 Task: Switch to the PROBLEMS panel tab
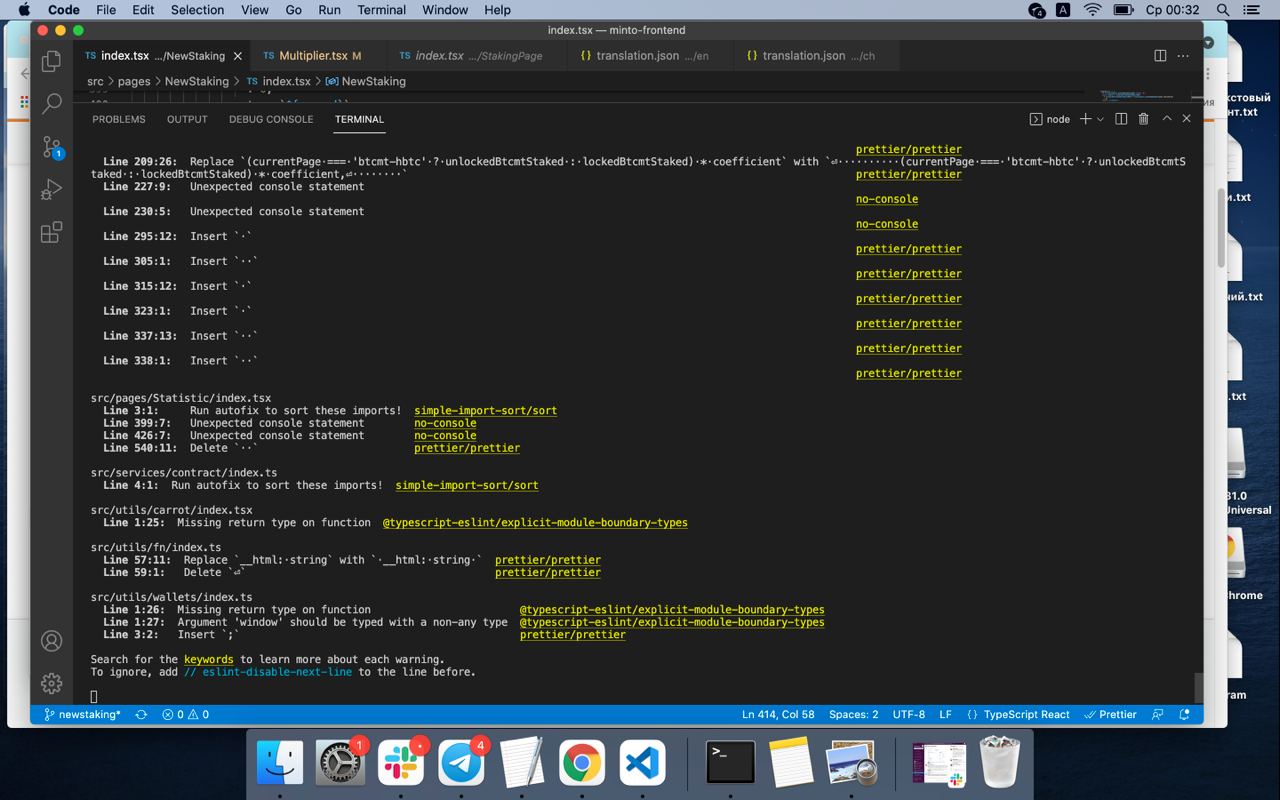click(119, 119)
